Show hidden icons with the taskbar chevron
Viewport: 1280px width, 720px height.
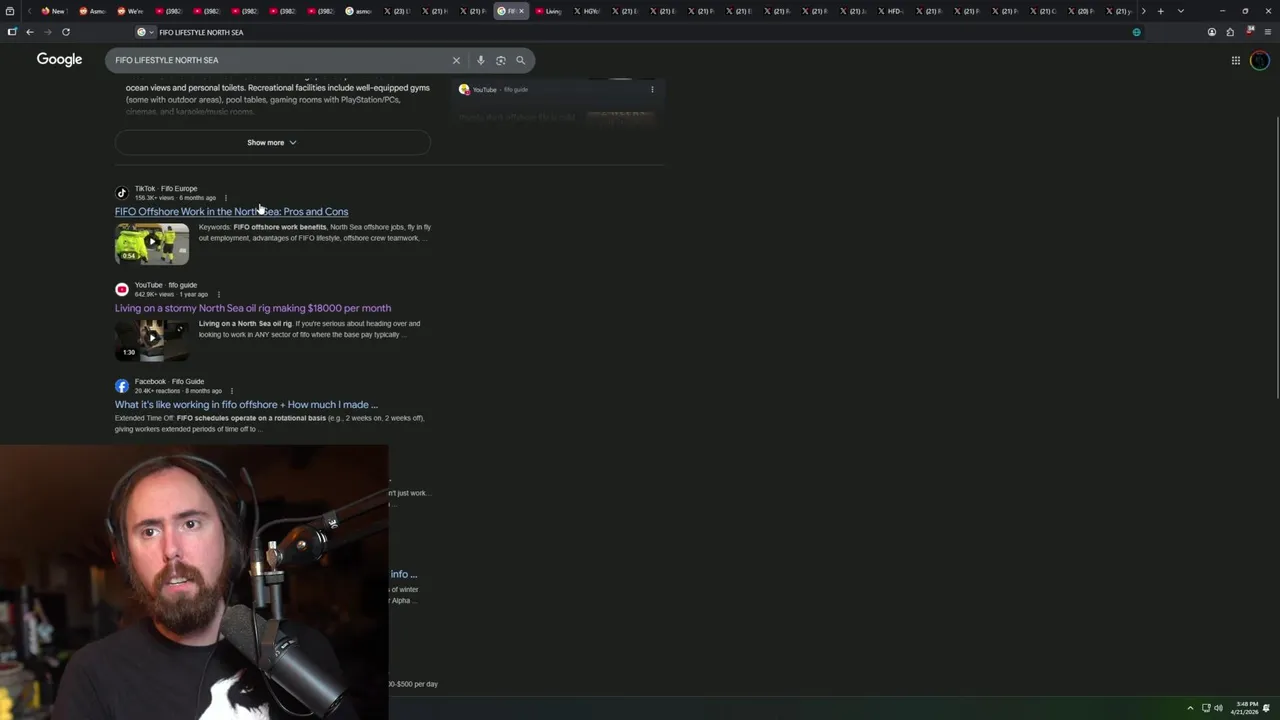1190,708
